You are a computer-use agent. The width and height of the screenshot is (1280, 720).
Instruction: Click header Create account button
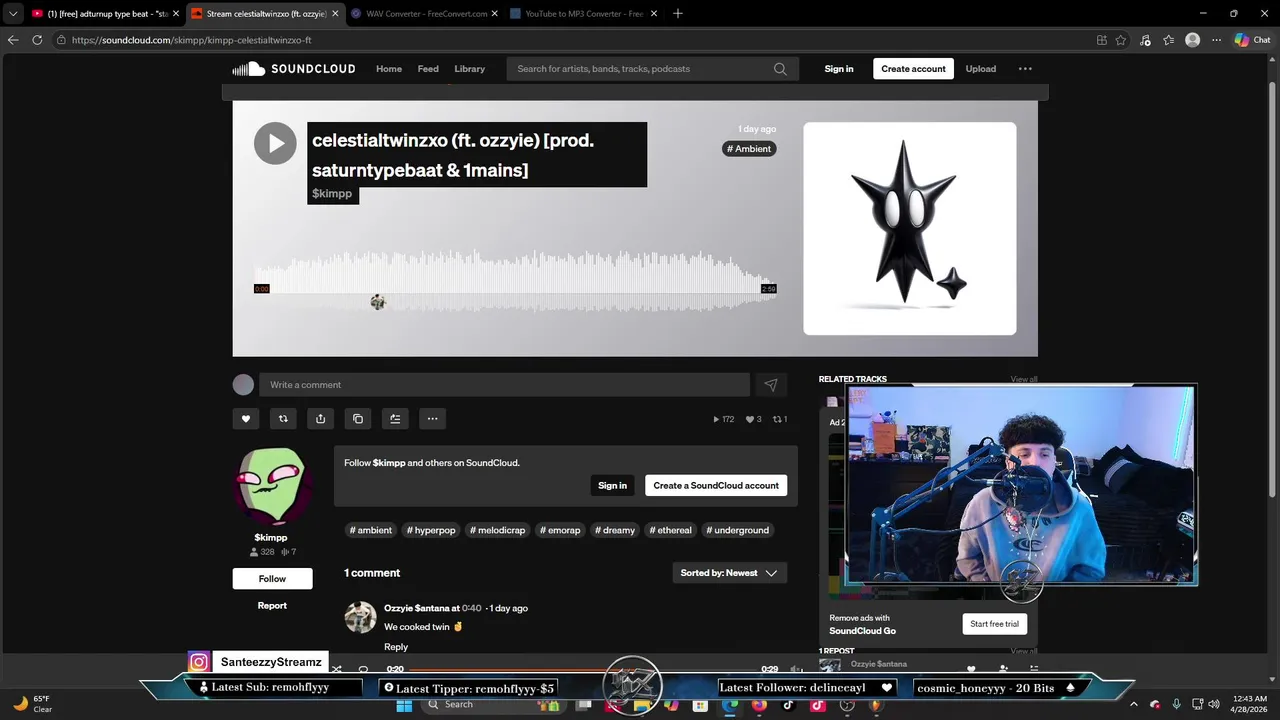pyautogui.click(x=913, y=69)
